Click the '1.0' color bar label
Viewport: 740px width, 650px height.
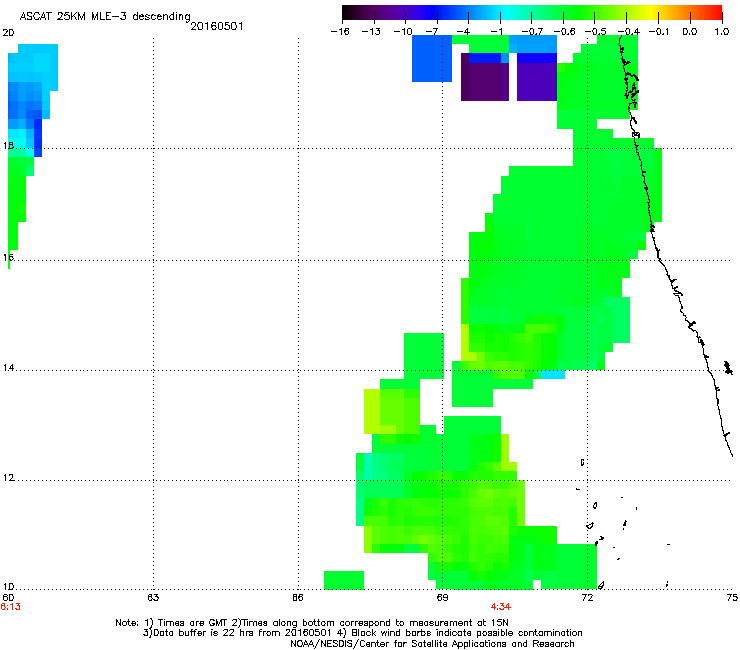pyautogui.click(x=722, y=32)
